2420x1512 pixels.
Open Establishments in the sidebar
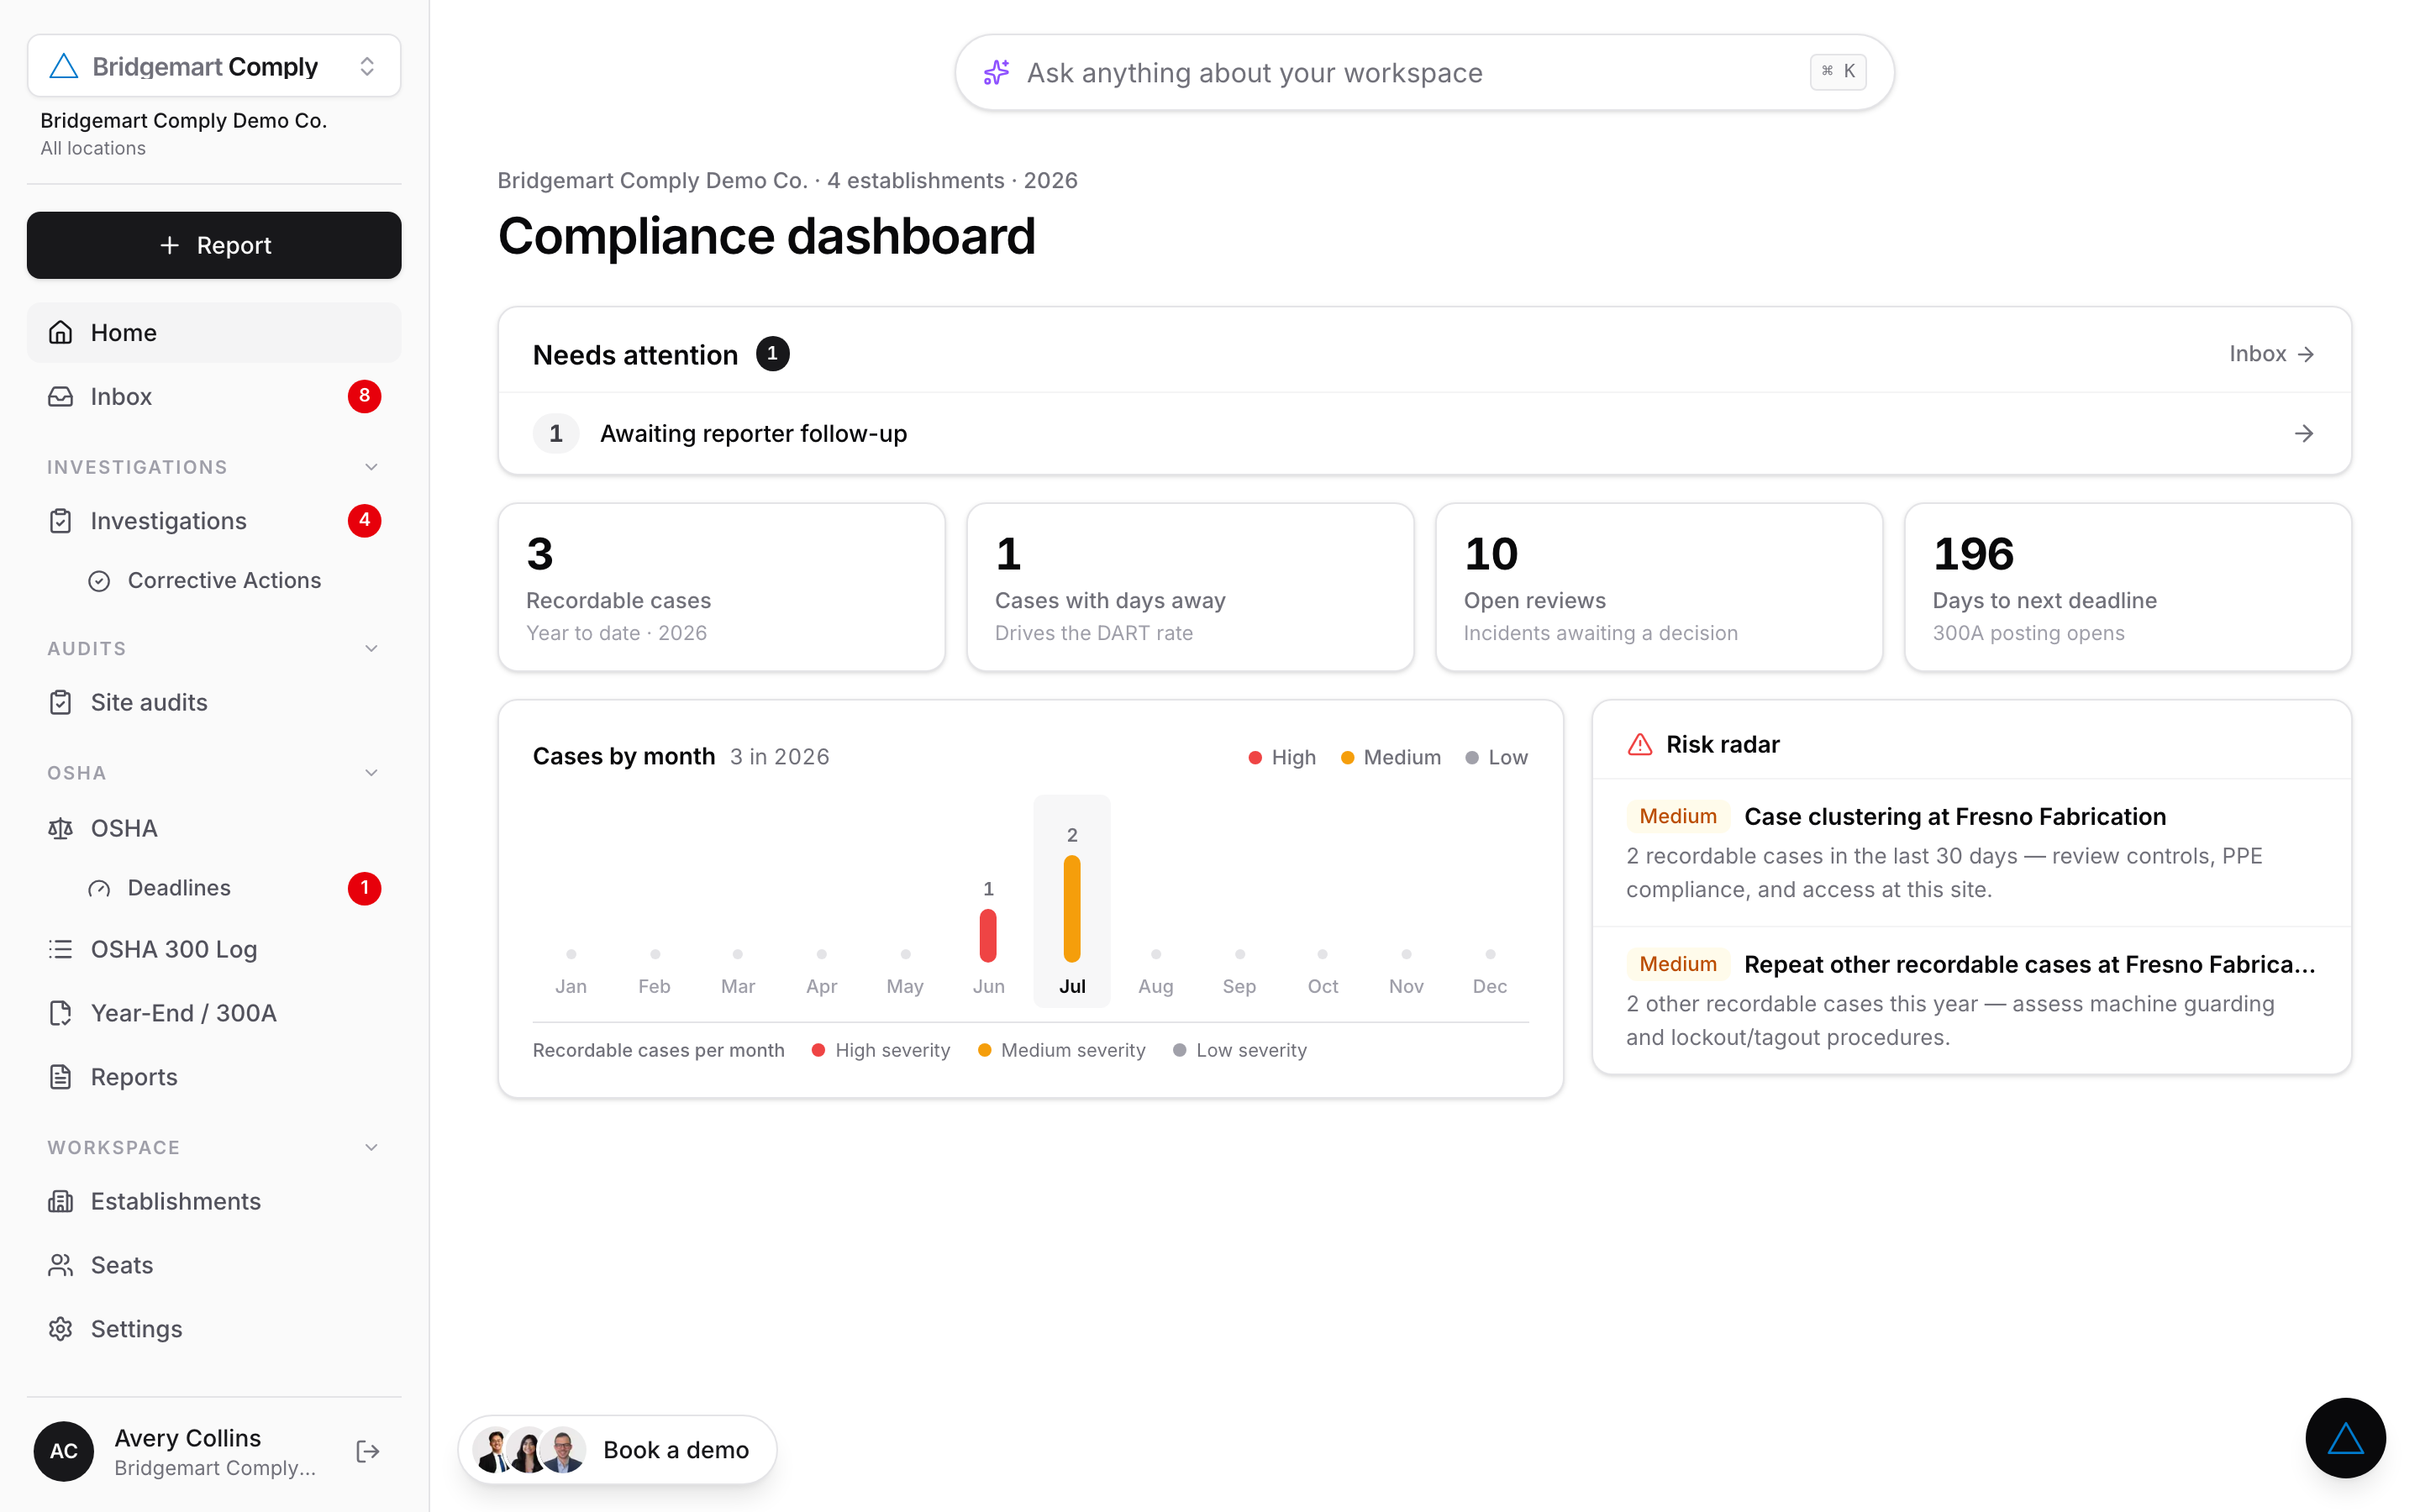coord(214,1201)
